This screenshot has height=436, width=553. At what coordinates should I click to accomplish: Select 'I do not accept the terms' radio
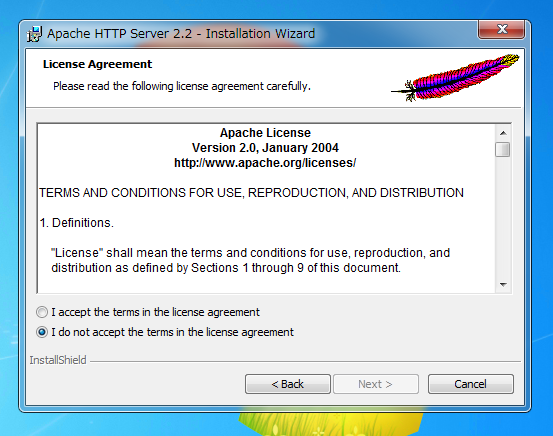coord(42,332)
